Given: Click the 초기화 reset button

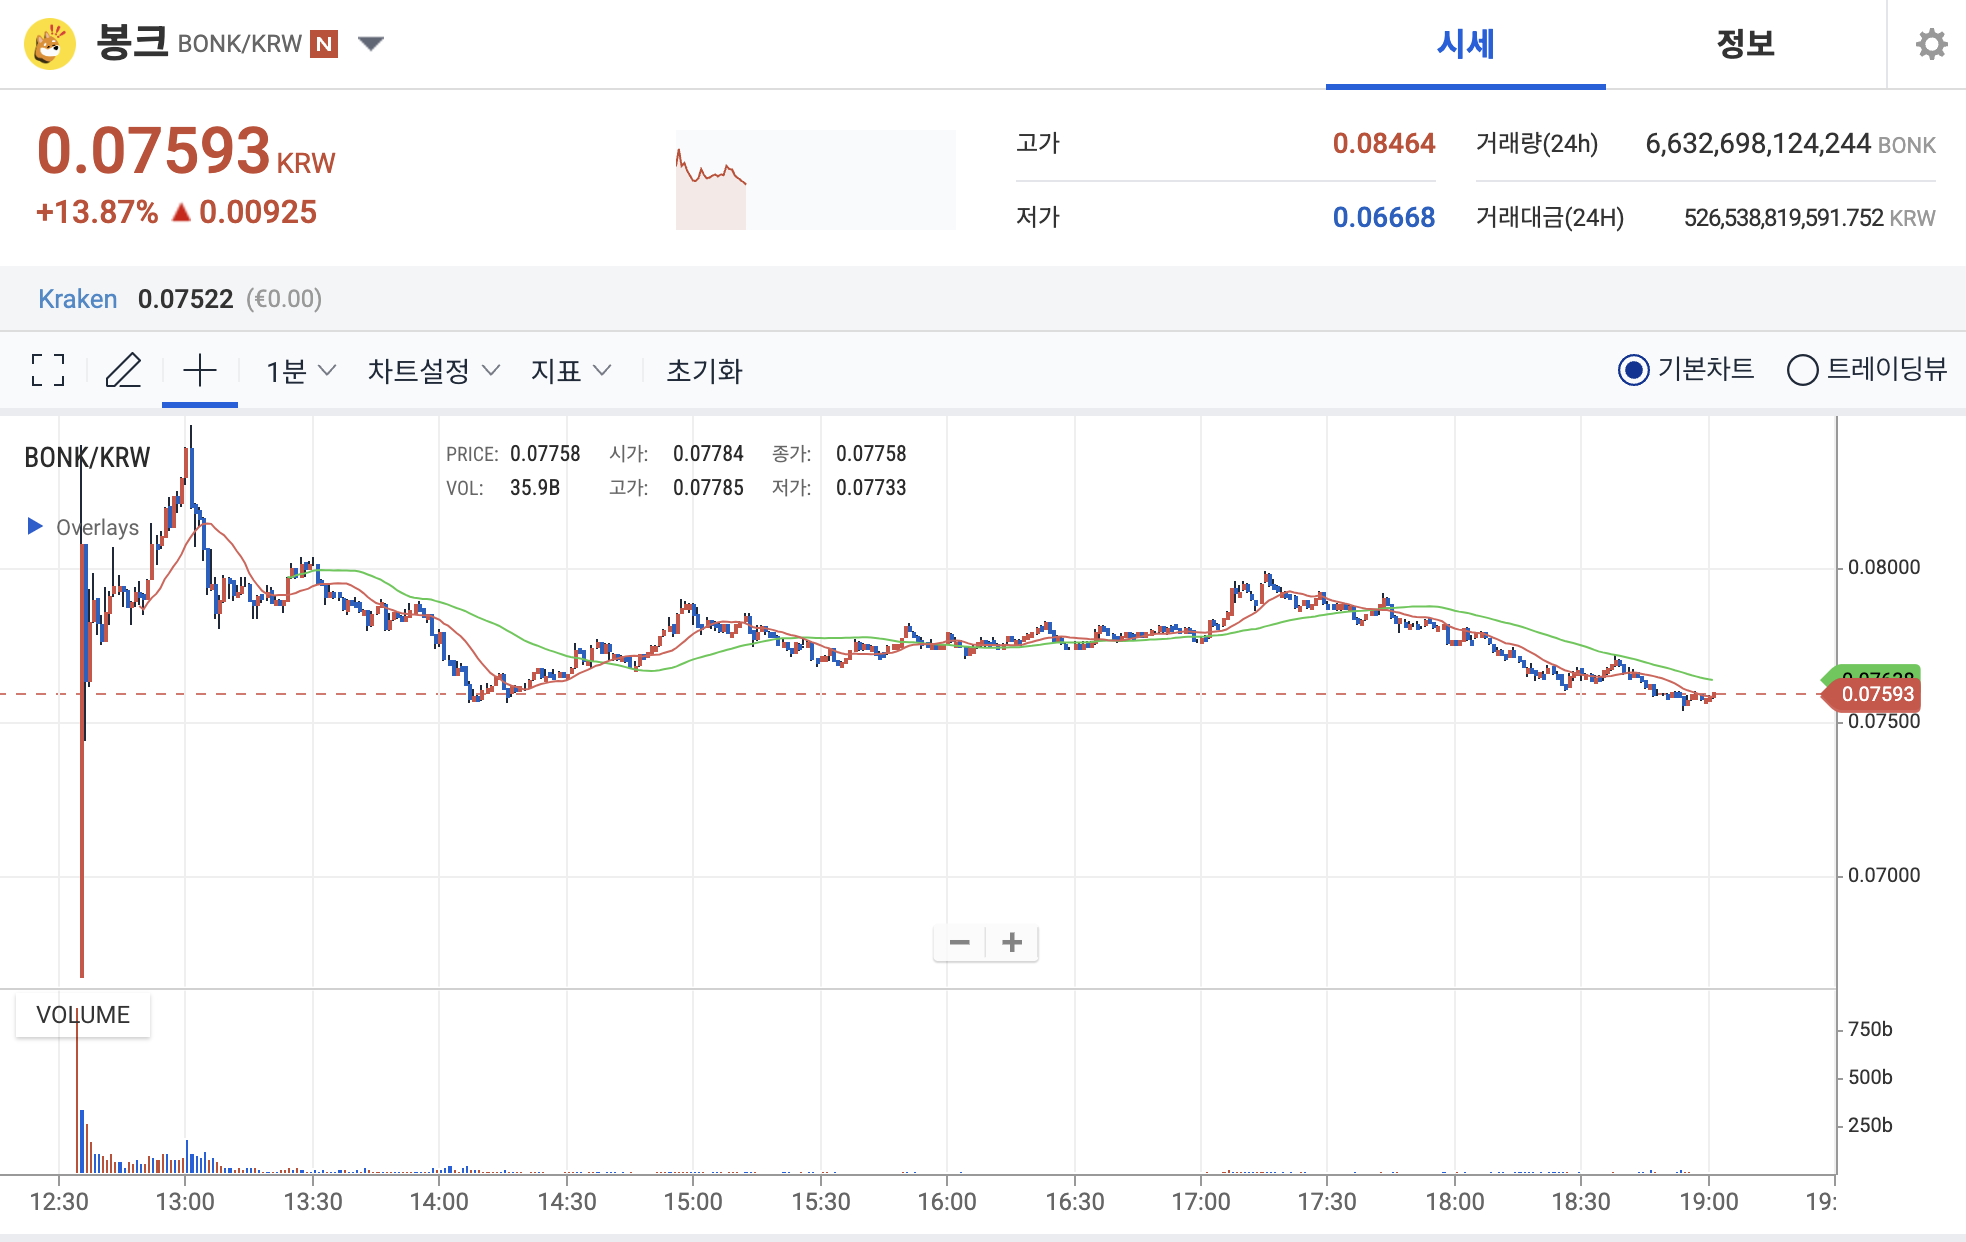Looking at the screenshot, I should (704, 371).
